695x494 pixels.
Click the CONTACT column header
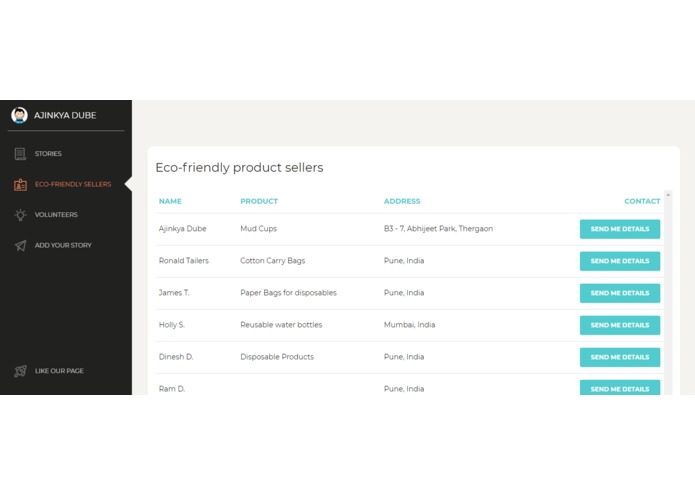coord(642,201)
